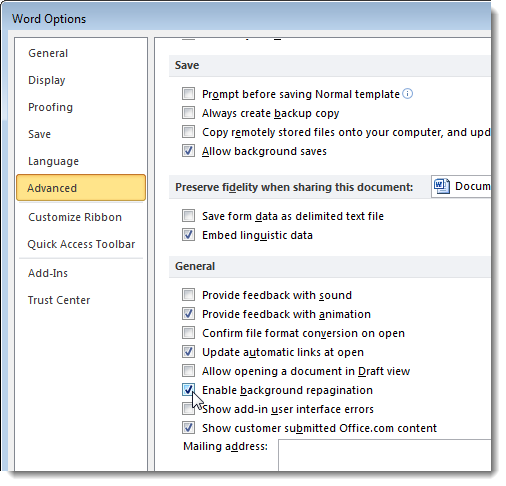Viewport: 506px width, 486px height.
Task: Click the Word document icon in fidelity dropdown
Action: (x=442, y=186)
